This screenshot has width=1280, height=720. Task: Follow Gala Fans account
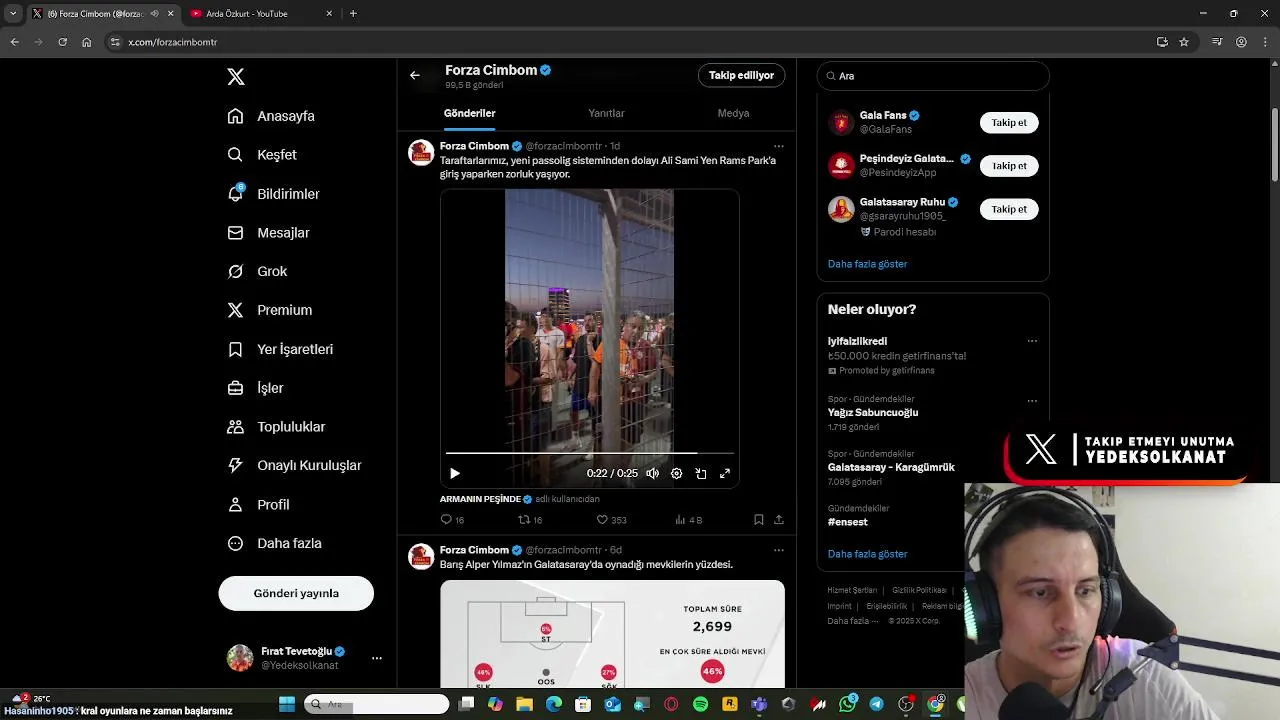tap(1009, 123)
